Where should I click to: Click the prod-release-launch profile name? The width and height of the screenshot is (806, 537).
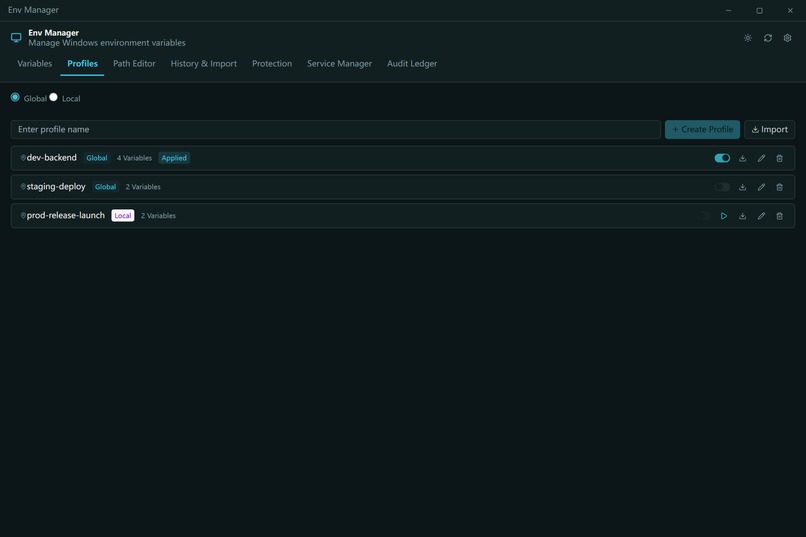[65, 215]
